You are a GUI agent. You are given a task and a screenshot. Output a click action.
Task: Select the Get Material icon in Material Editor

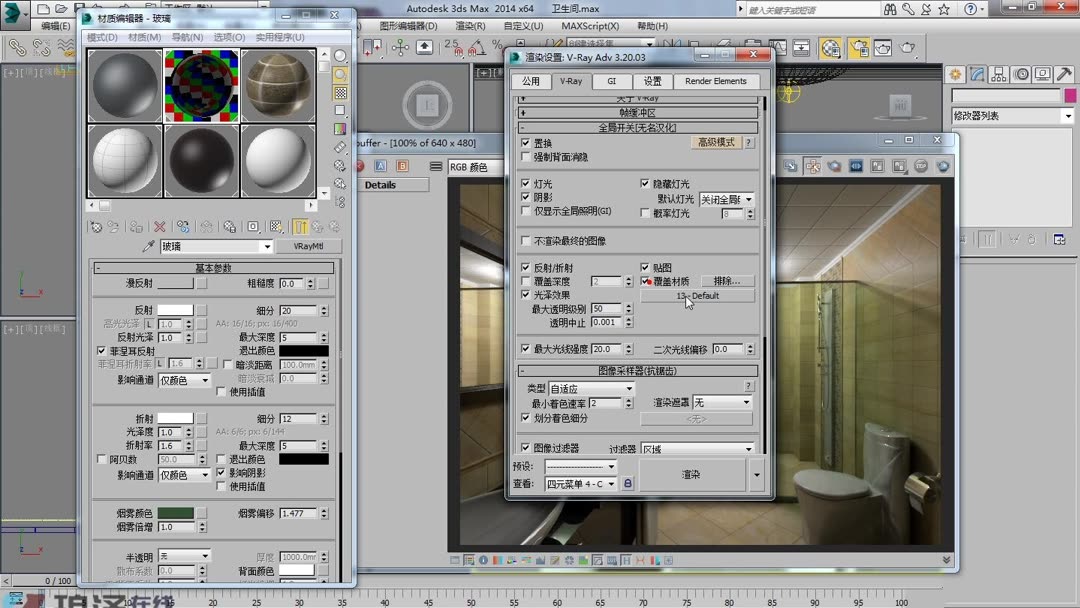(x=96, y=226)
